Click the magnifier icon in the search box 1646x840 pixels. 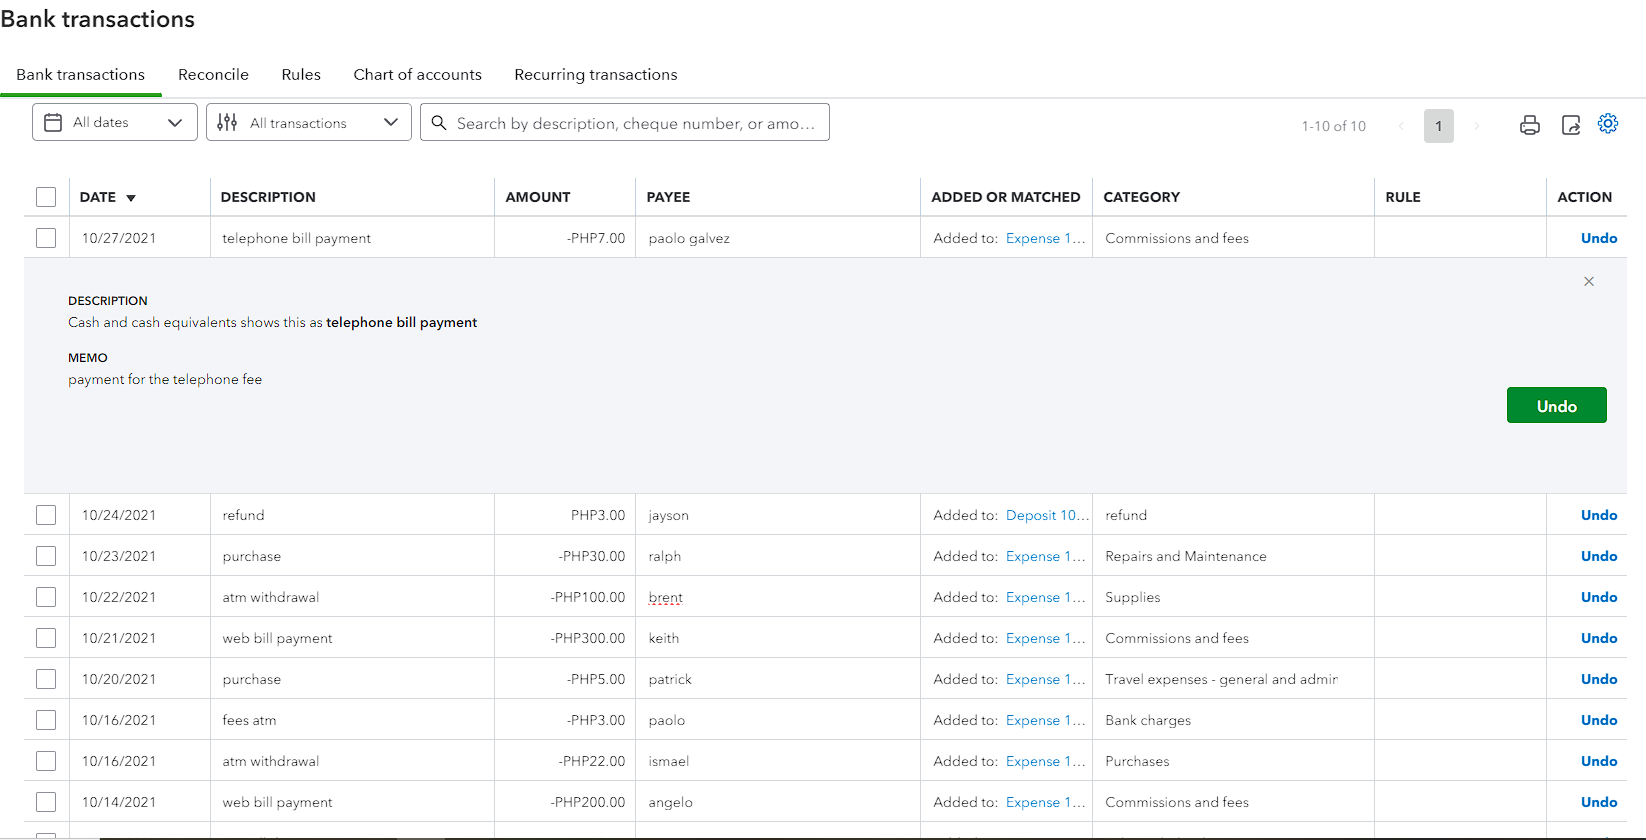click(439, 123)
